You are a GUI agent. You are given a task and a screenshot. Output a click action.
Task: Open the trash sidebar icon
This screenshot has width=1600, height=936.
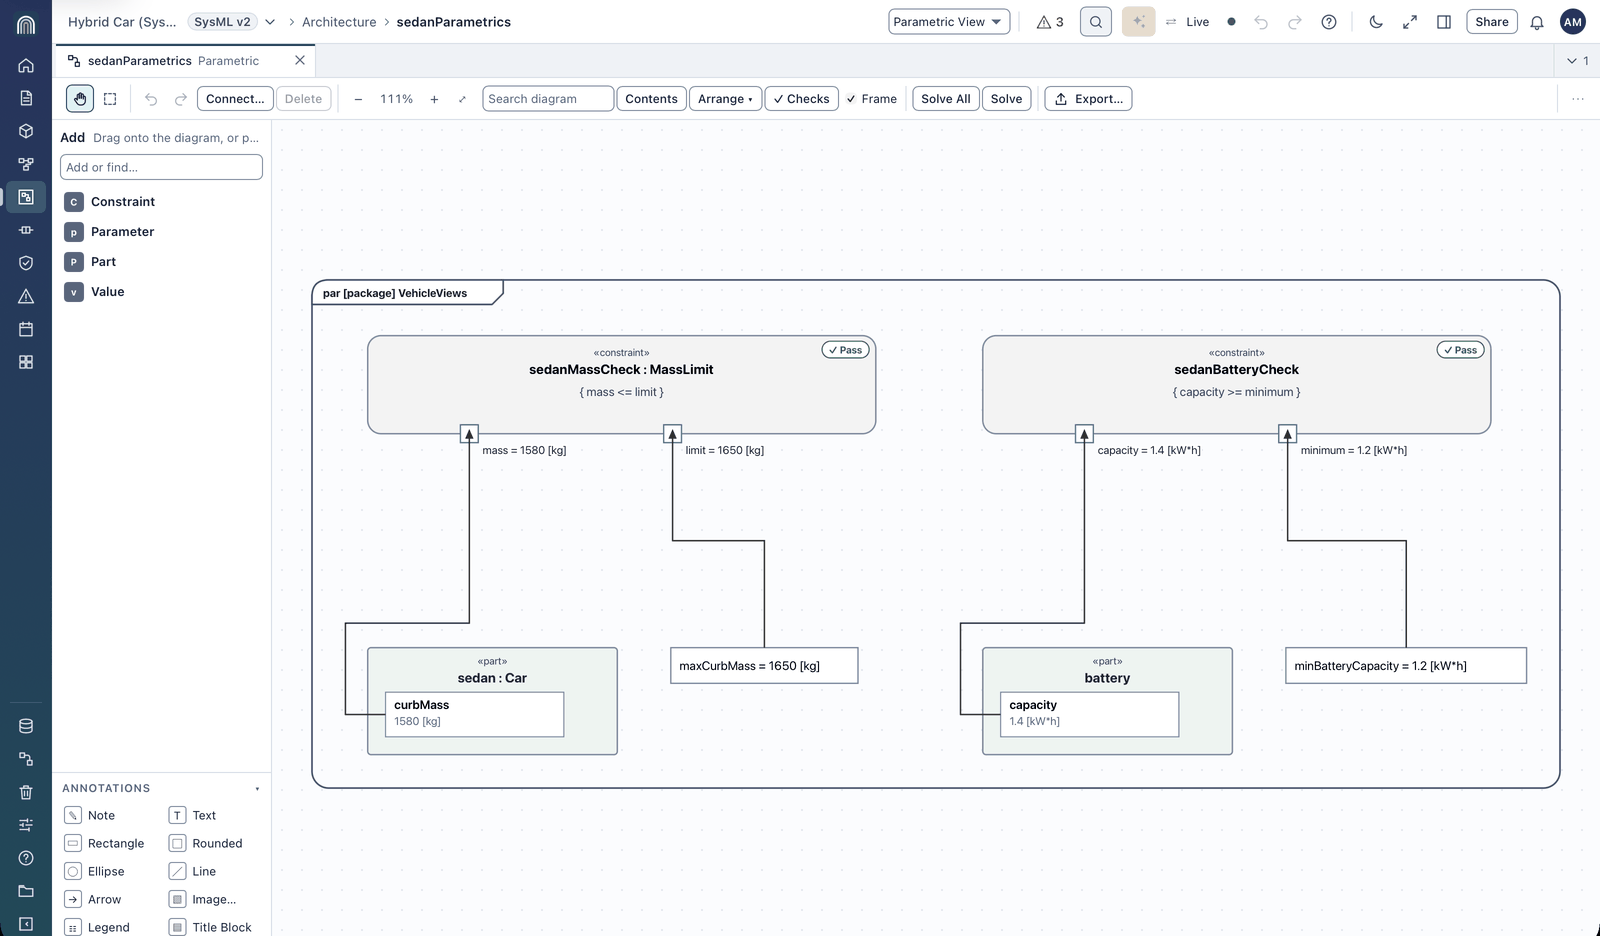click(x=26, y=792)
